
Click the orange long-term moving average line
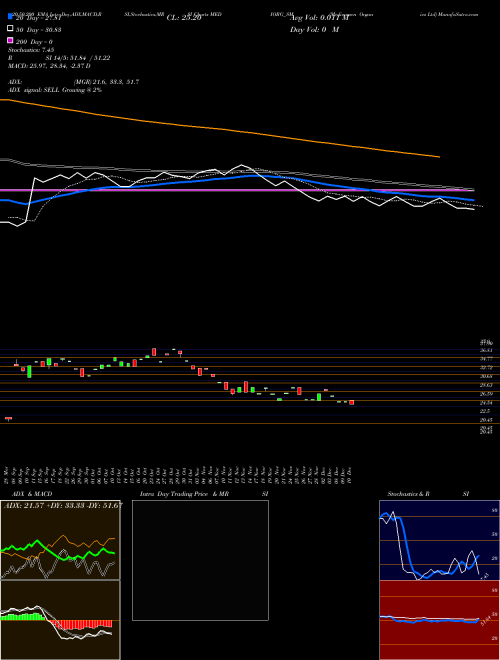click(220, 129)
